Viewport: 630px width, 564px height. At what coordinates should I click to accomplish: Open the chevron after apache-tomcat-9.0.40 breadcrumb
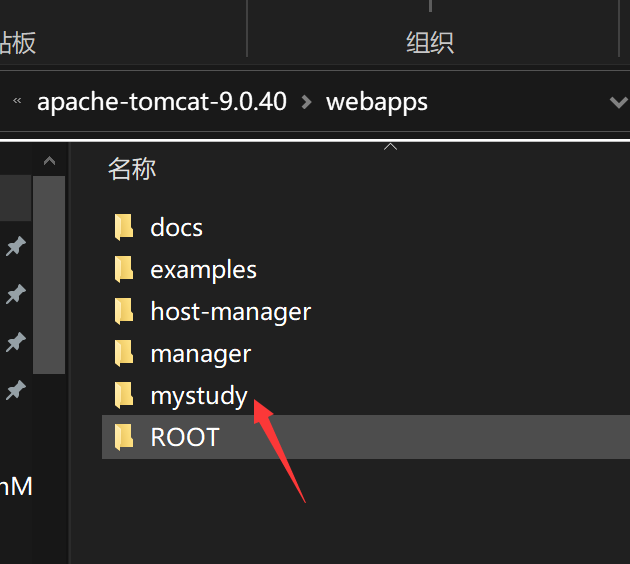coord(306,102)
